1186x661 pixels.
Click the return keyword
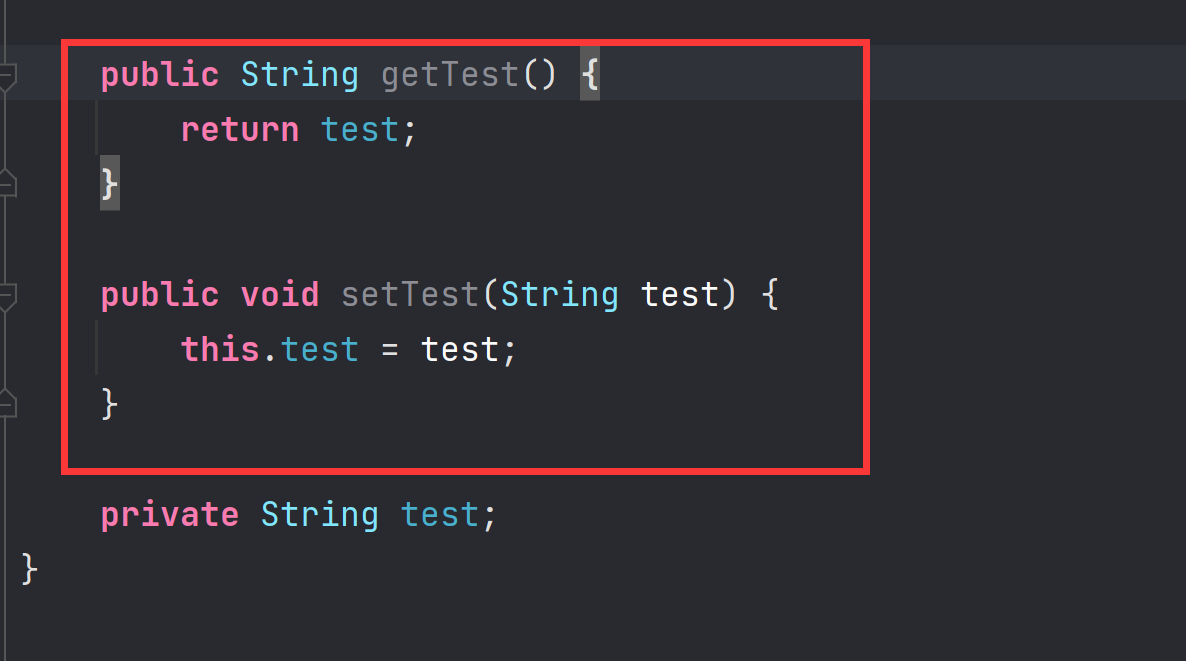(240, 129)
